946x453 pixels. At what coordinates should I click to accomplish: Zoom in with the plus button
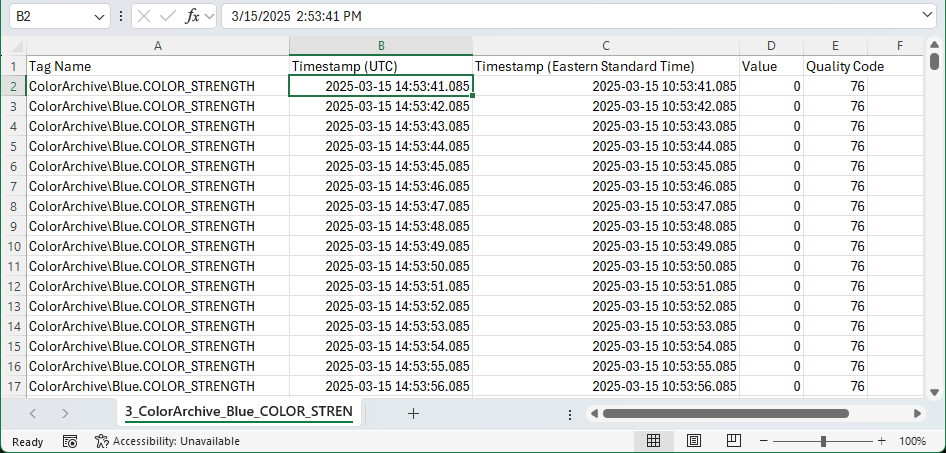coord(881,442)
